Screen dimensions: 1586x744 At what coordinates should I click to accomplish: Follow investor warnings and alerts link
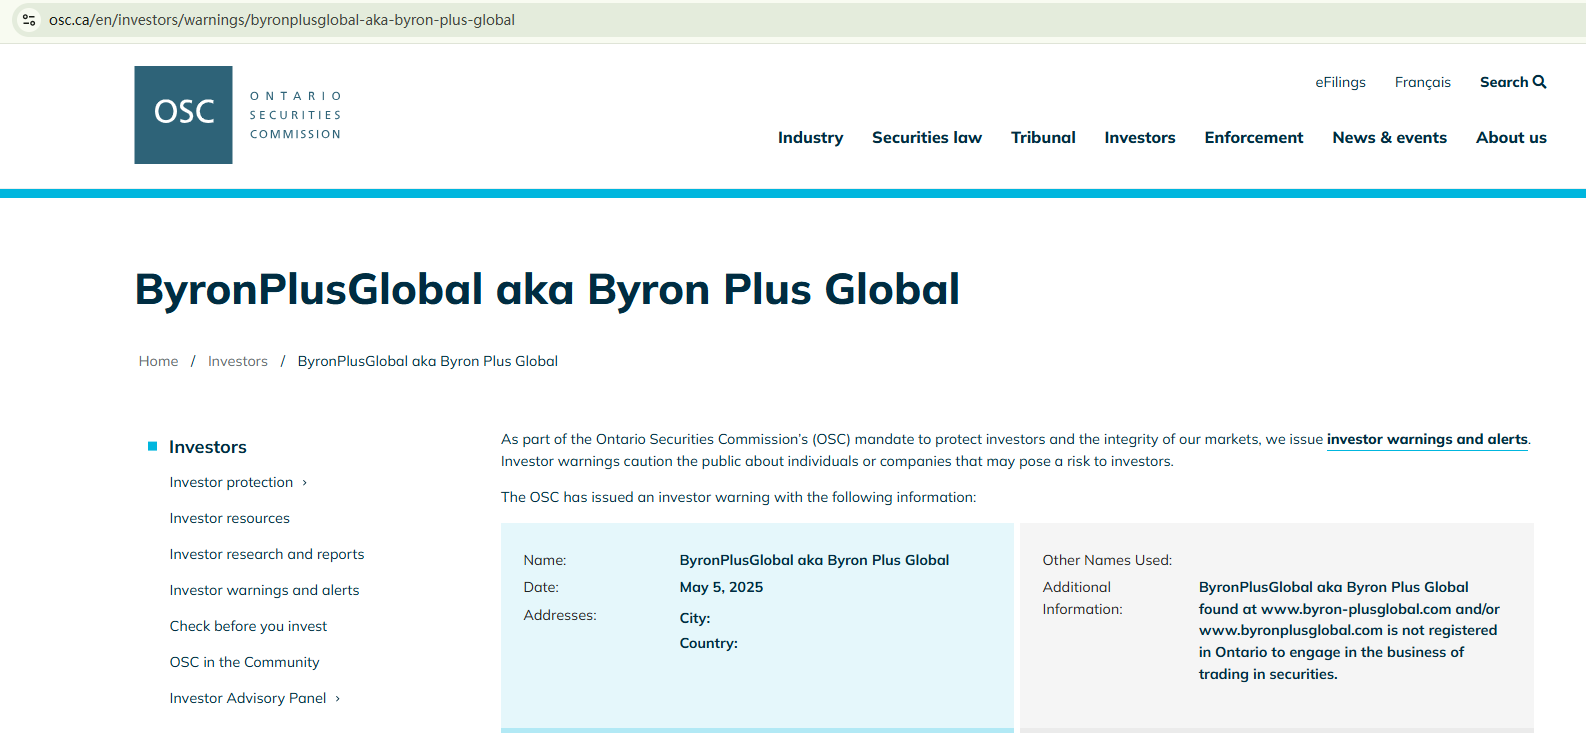[1426, 440]
